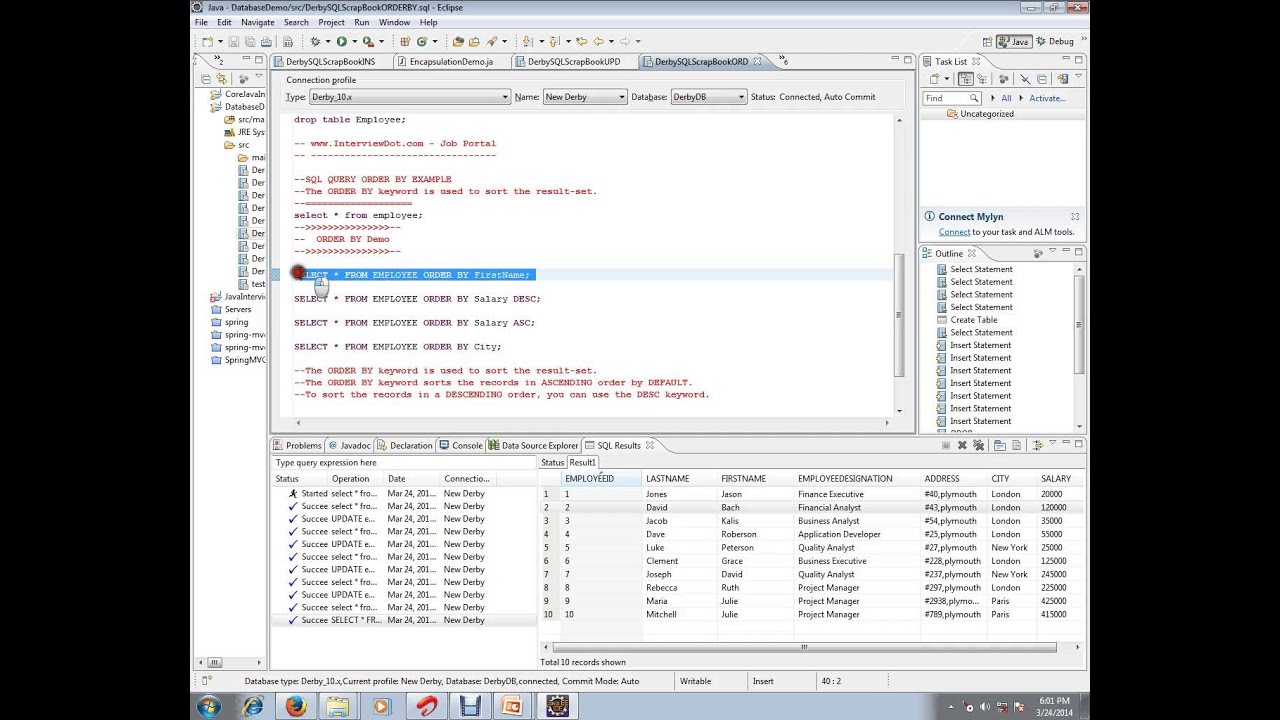Screen dimensions: 1280x720
Task: Select the Status tab in SQL Results
Action: [x=552, y=462]
